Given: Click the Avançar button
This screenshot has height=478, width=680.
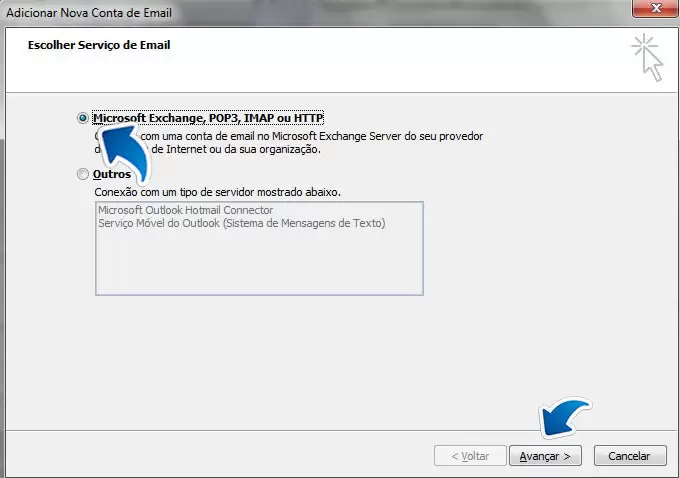Looking at the screenshot, I should coord(545,455).
